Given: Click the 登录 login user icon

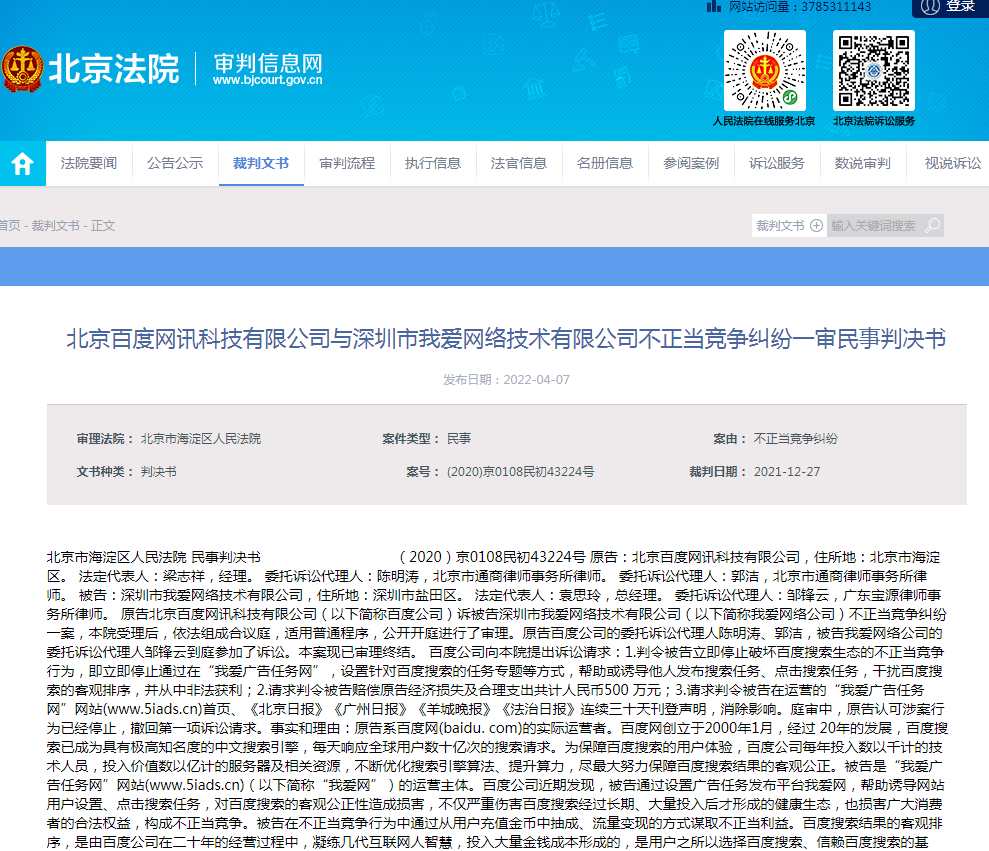Looking at the screenshot, I should (930, 6).
